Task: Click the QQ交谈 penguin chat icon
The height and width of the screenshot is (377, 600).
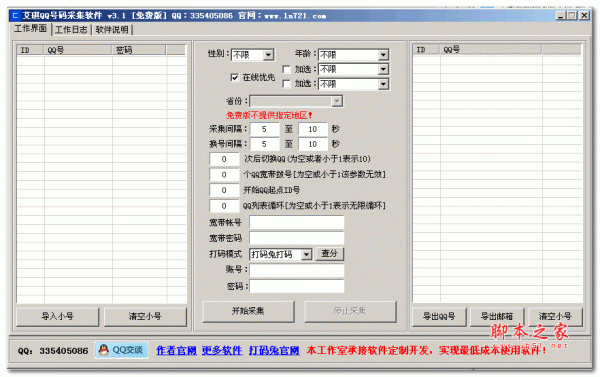Action: point(121,350)
